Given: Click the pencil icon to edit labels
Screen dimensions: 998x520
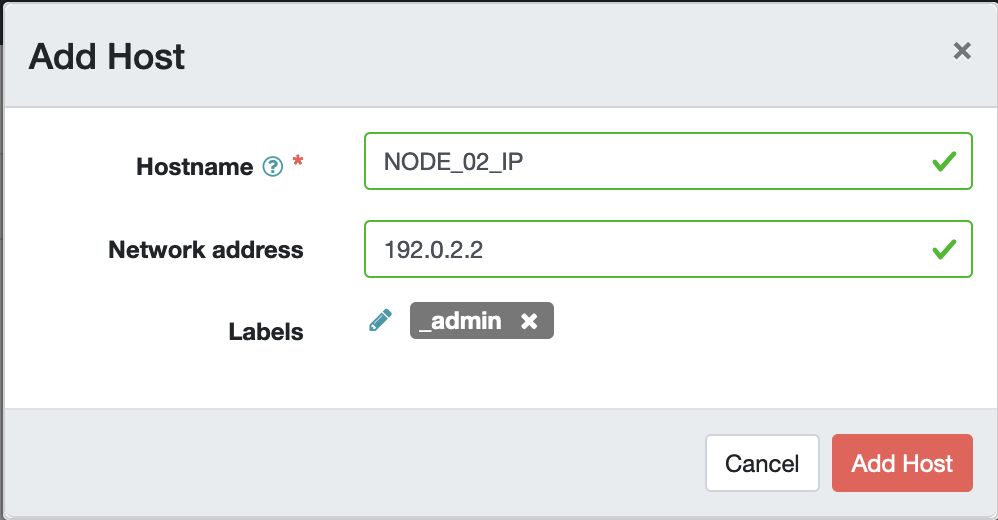Looking at the screenshot, I should 380,321.
